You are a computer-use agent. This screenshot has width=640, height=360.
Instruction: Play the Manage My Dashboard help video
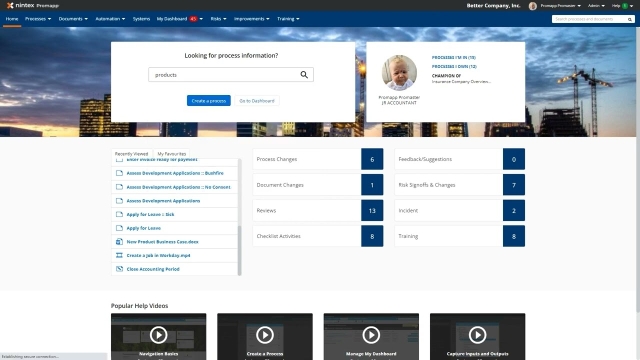pyautogui.click(x=371, y=335)
